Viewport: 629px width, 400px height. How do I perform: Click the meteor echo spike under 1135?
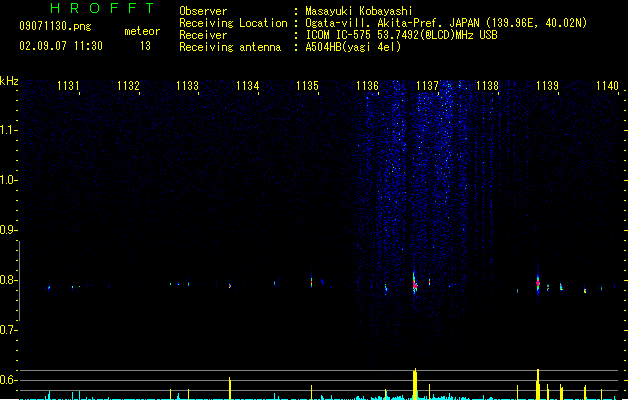click(x=311, y=281)
